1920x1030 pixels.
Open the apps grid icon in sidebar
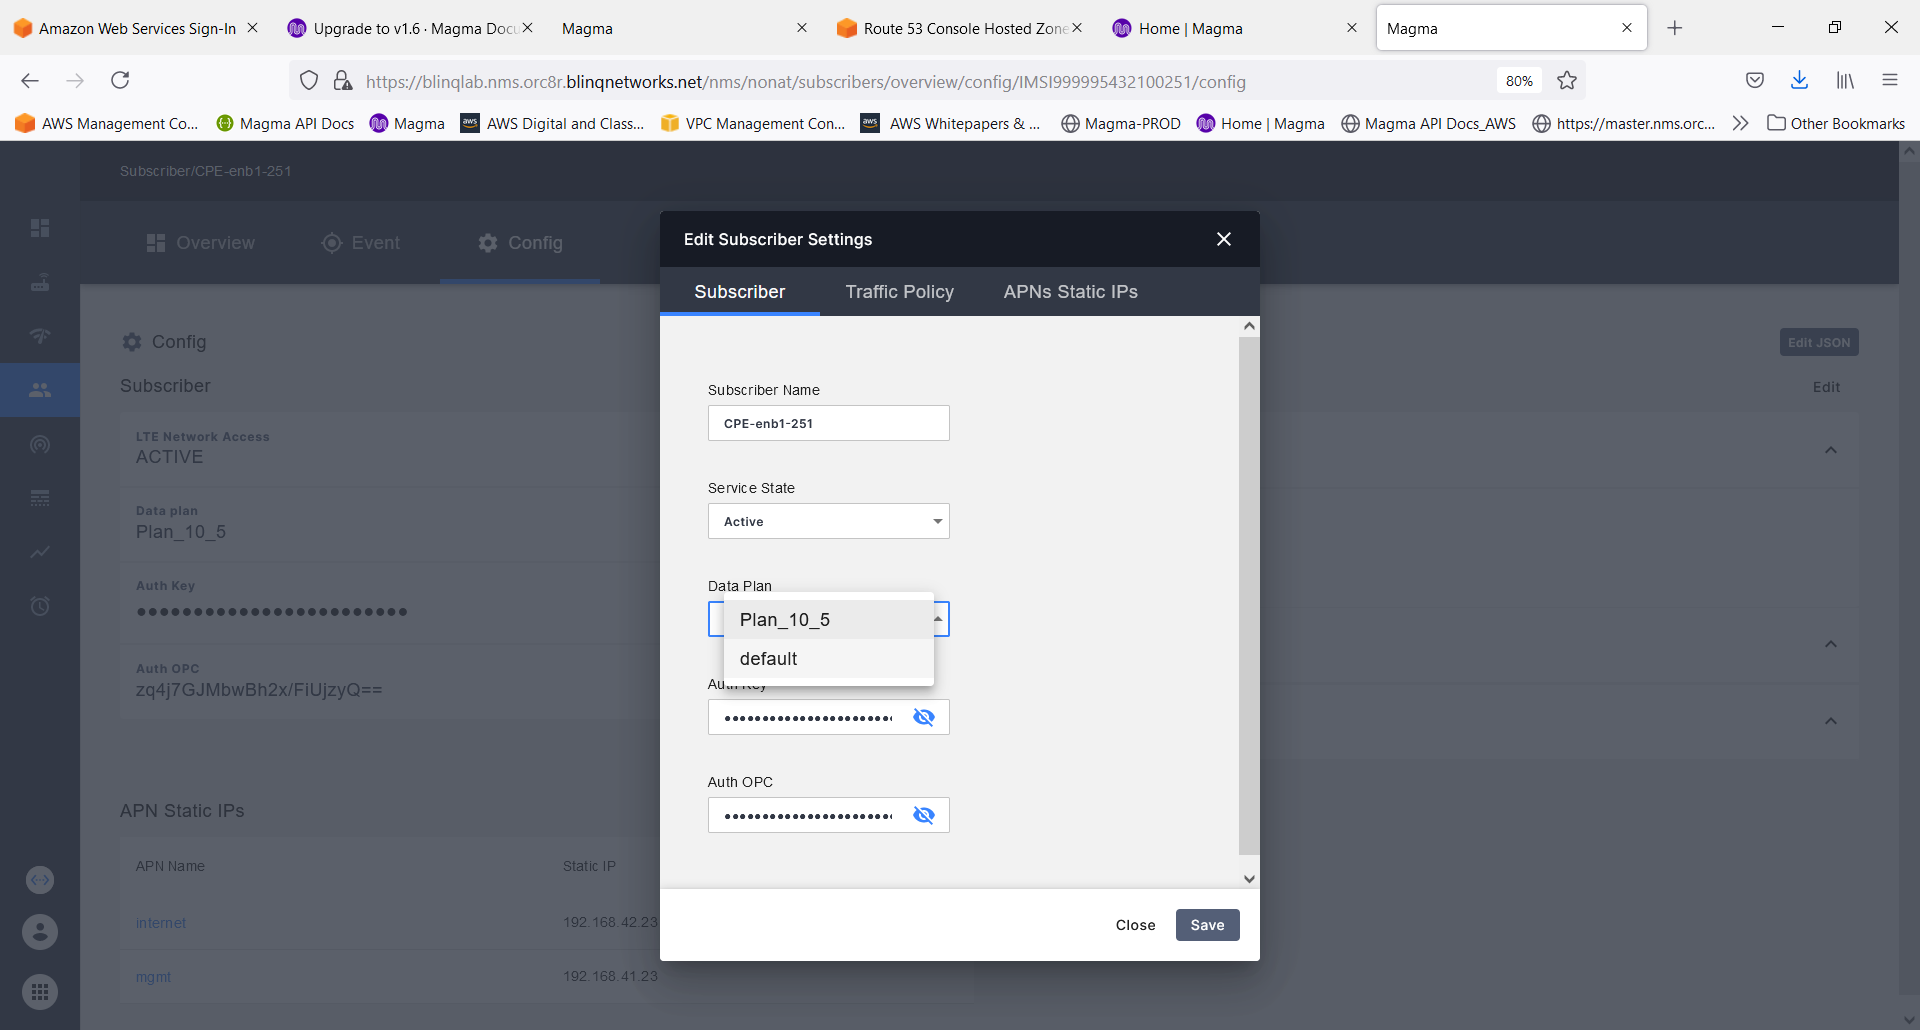pos(40,992)
